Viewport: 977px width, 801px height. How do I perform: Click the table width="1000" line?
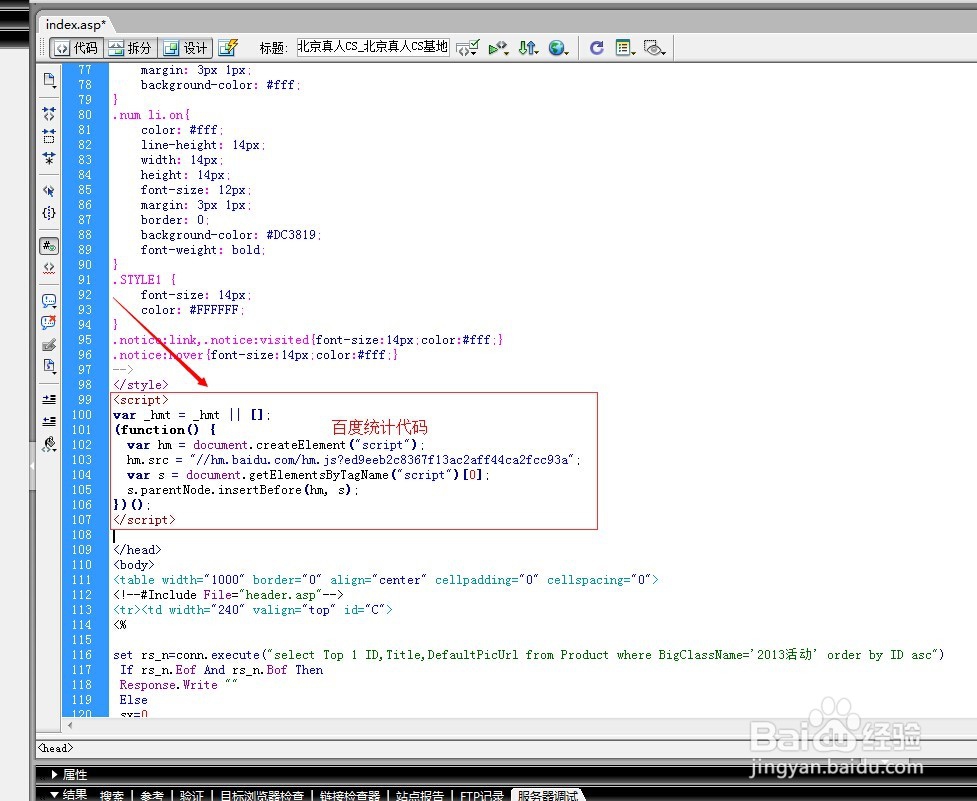click(385, 580)
